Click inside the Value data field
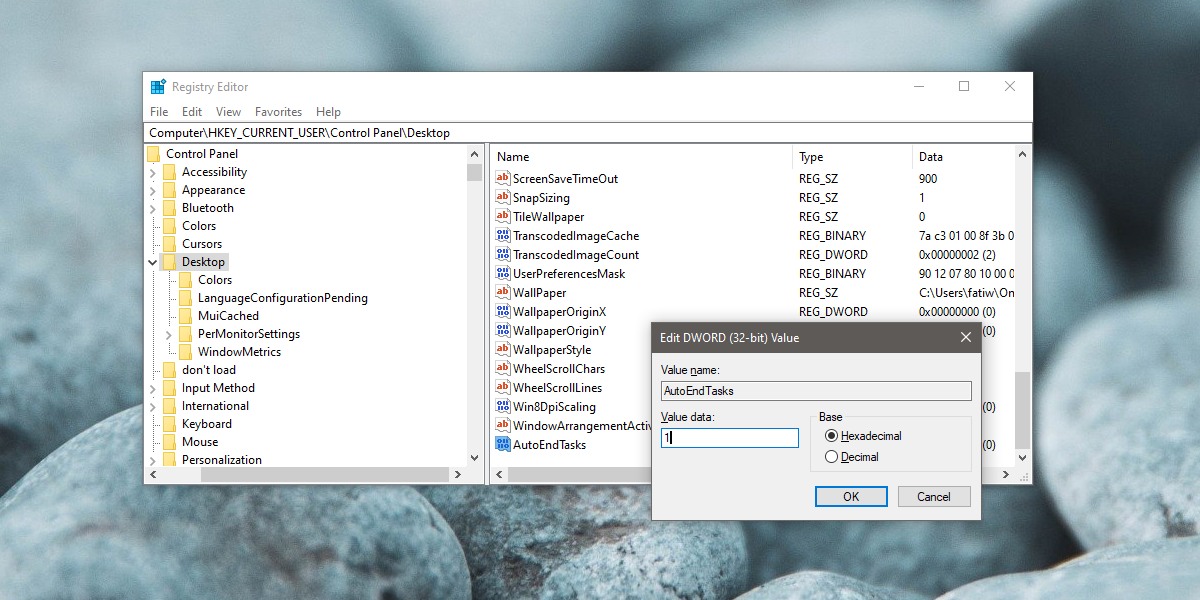Viewport: 1200px width, 600px height. click(729, 437)
